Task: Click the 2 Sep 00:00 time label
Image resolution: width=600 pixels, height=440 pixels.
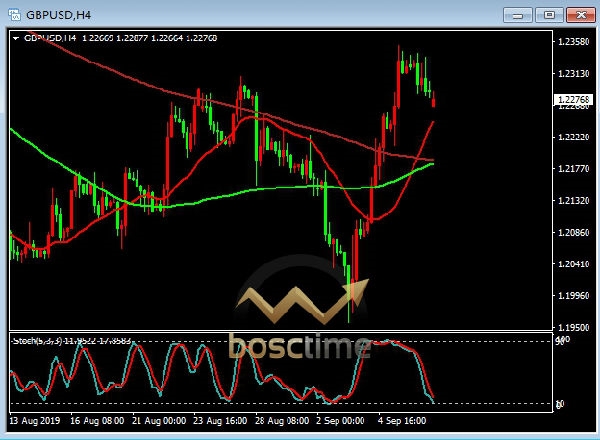Action: click(341, 421)
